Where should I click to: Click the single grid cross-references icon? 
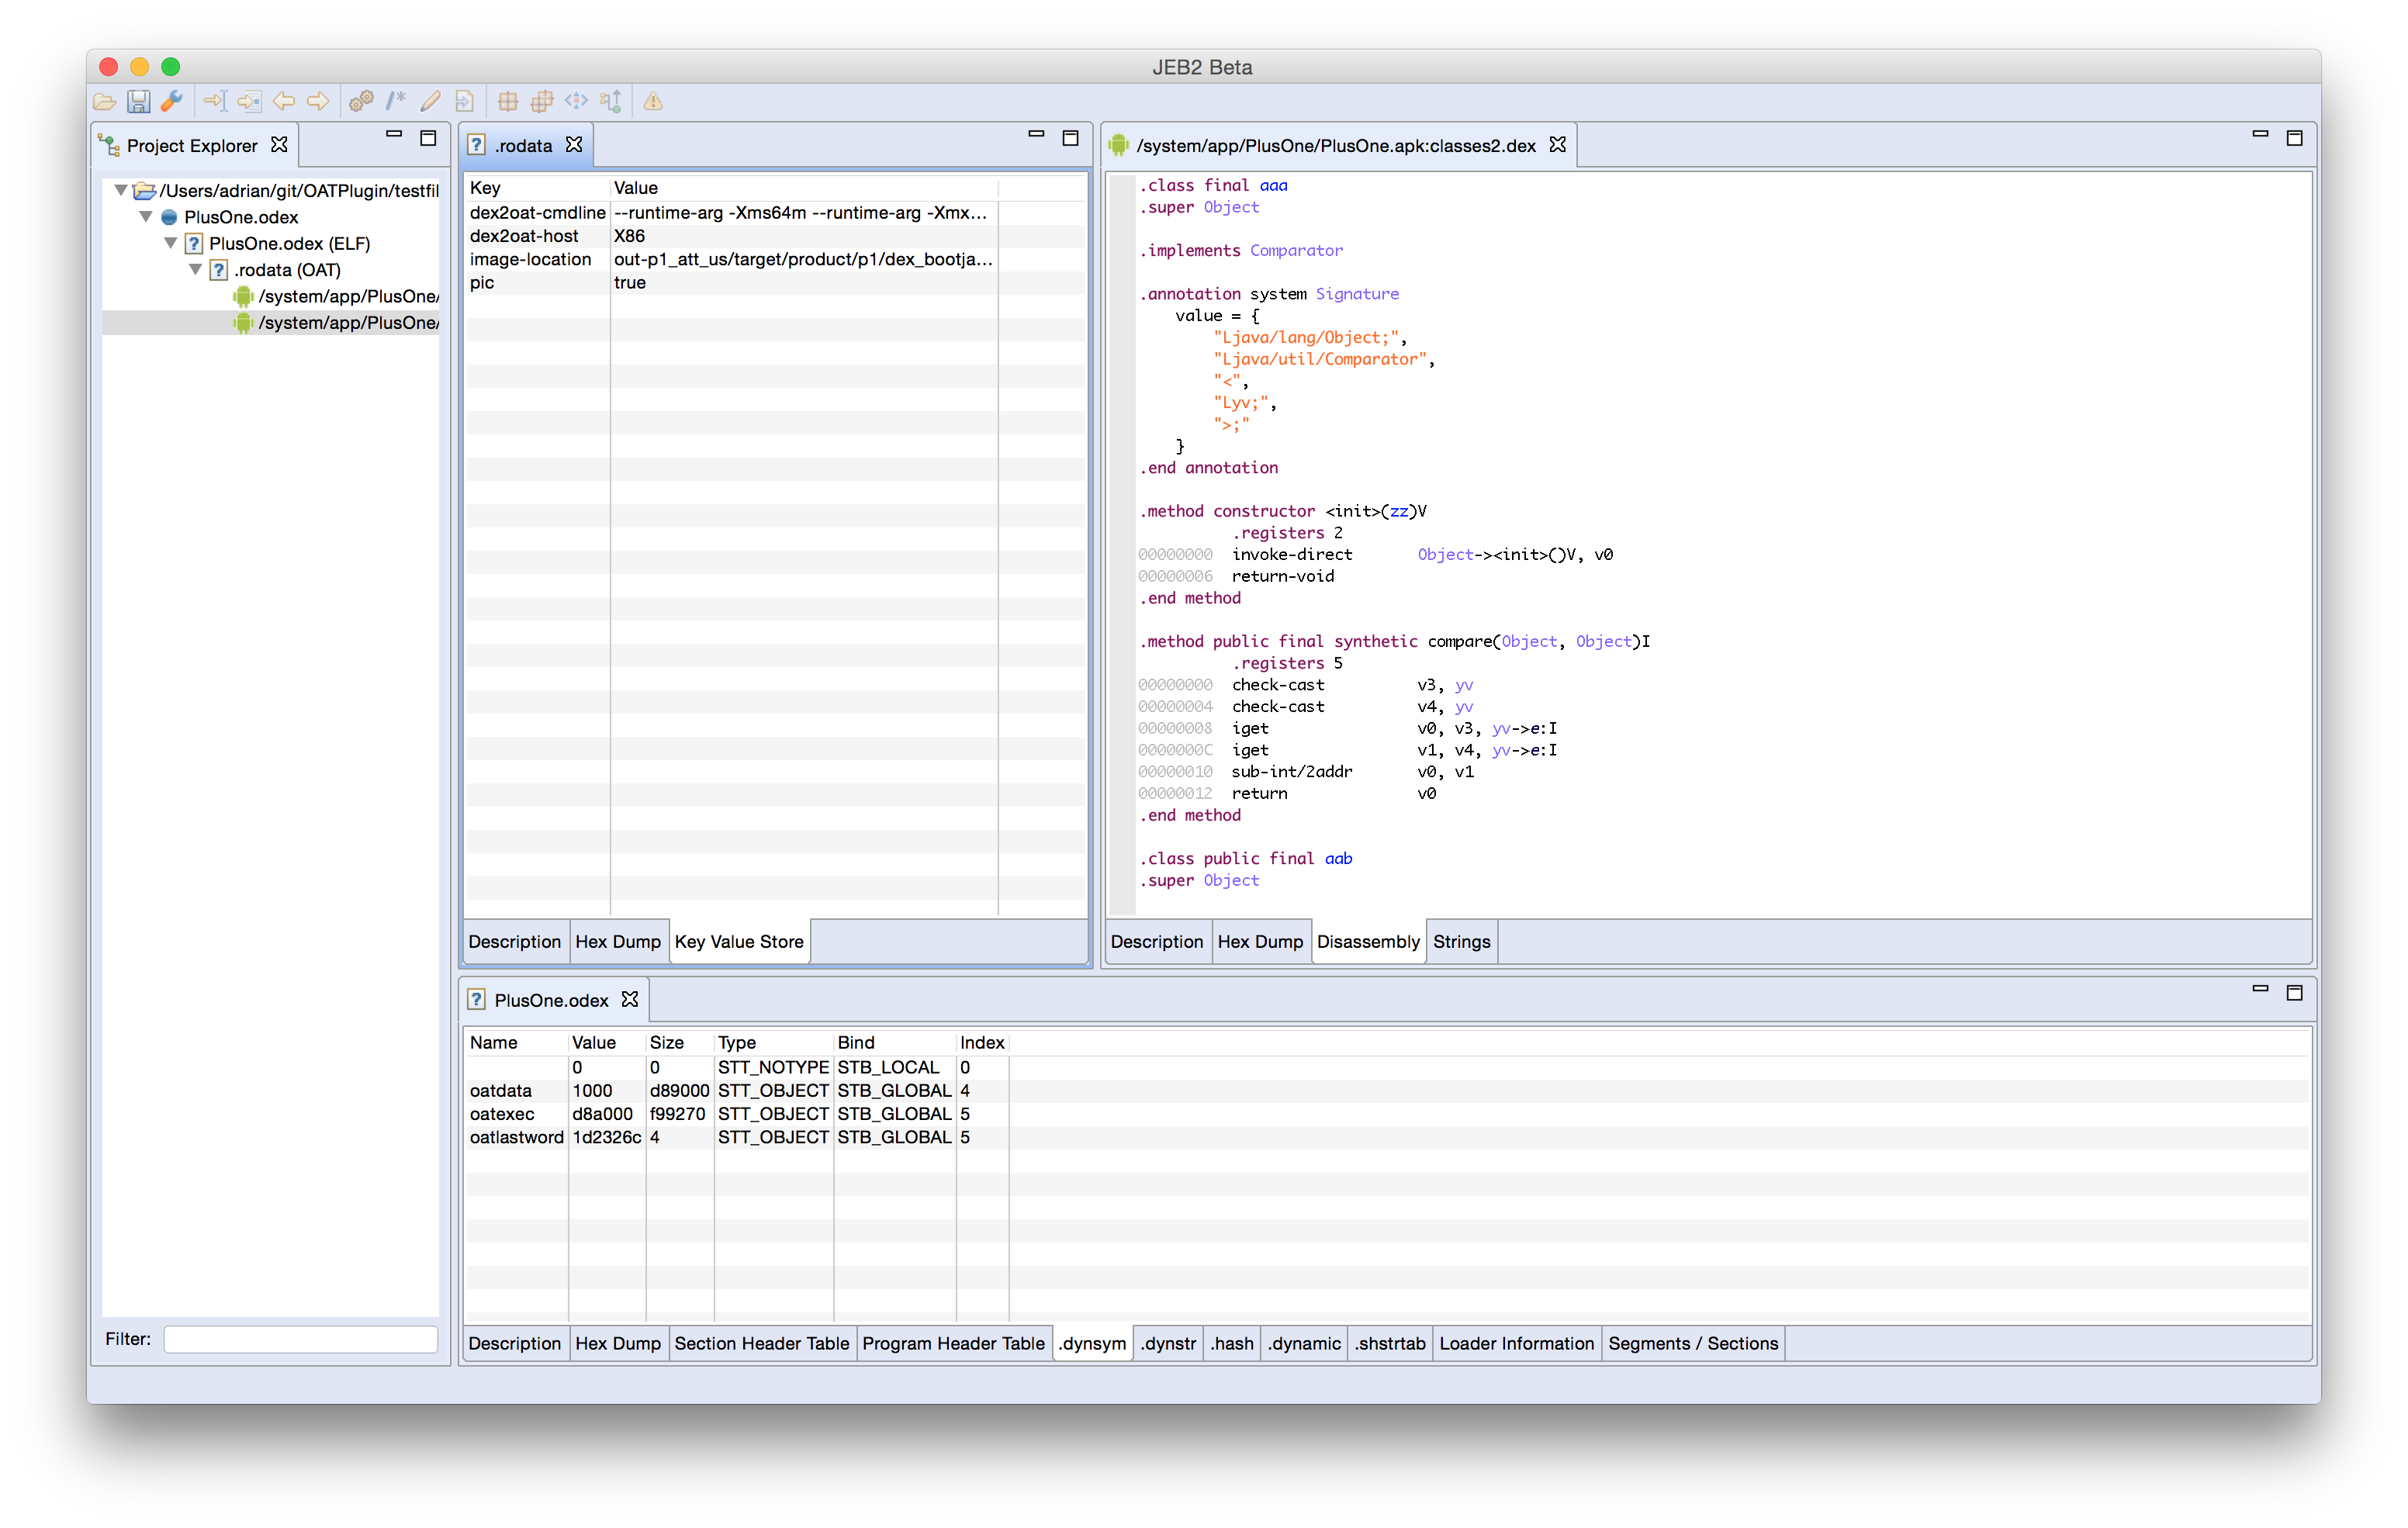[x=508, y=101]
